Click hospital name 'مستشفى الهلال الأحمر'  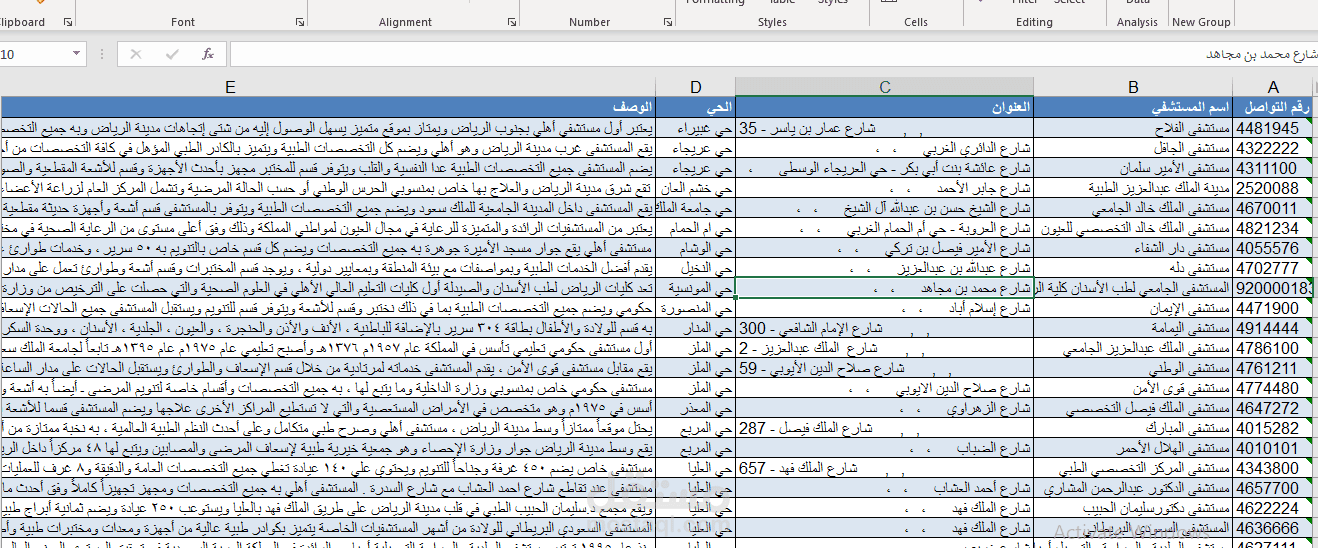click(x=1173, y=448)
